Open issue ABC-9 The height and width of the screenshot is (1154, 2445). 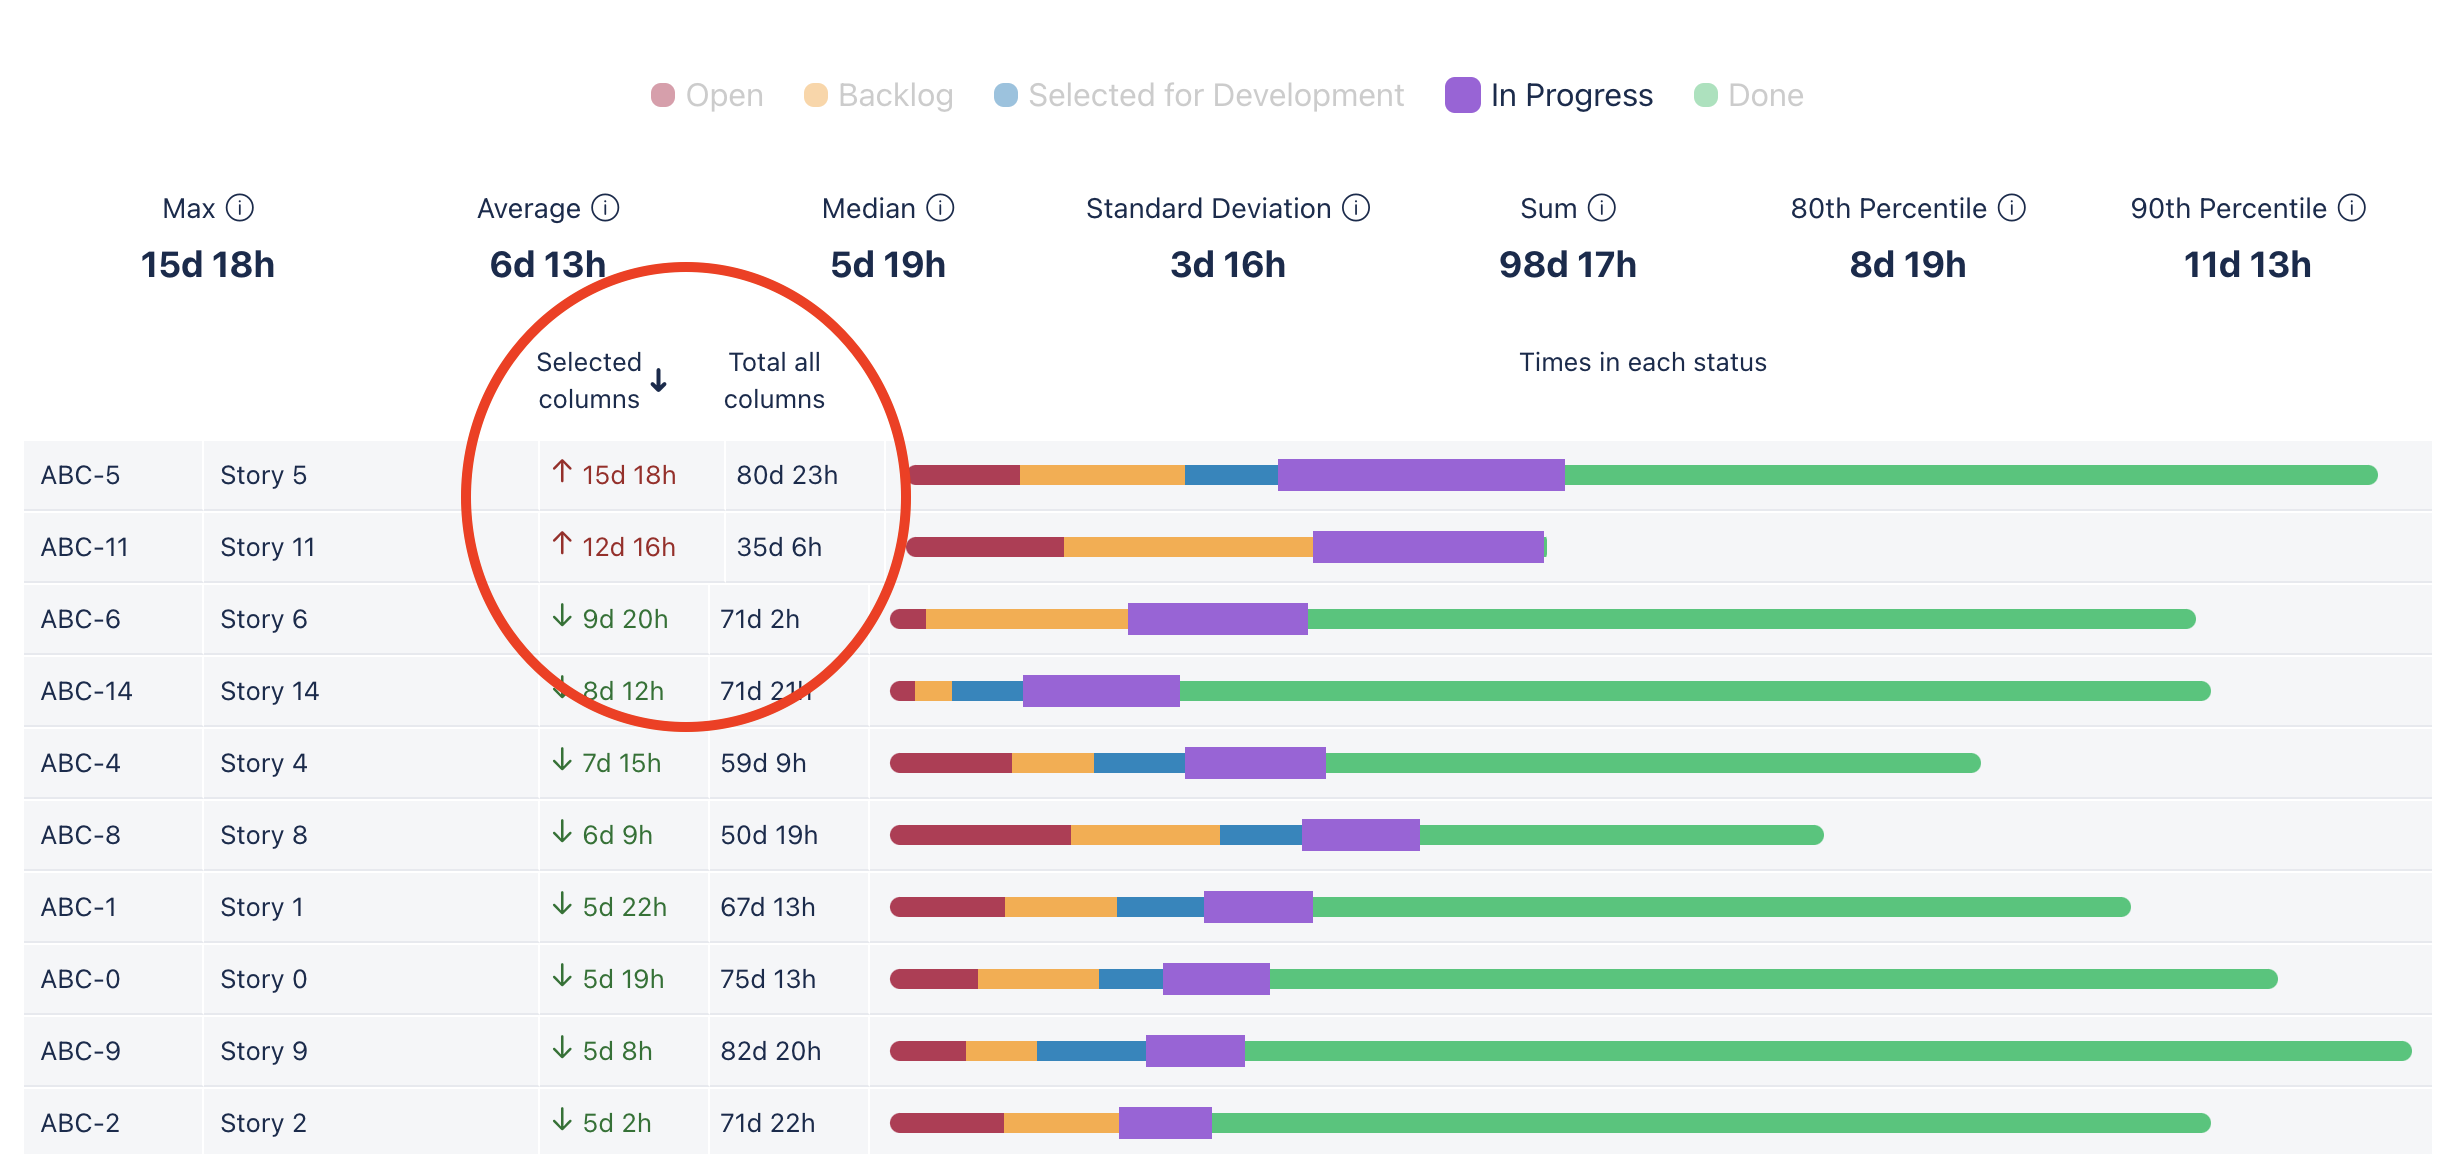tap(80, 1051)
